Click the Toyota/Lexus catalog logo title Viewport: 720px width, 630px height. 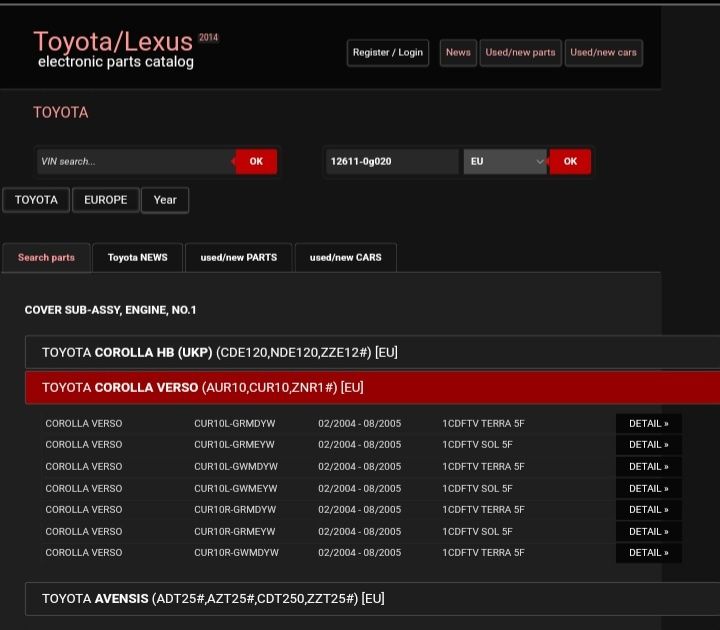pos(113,41)
